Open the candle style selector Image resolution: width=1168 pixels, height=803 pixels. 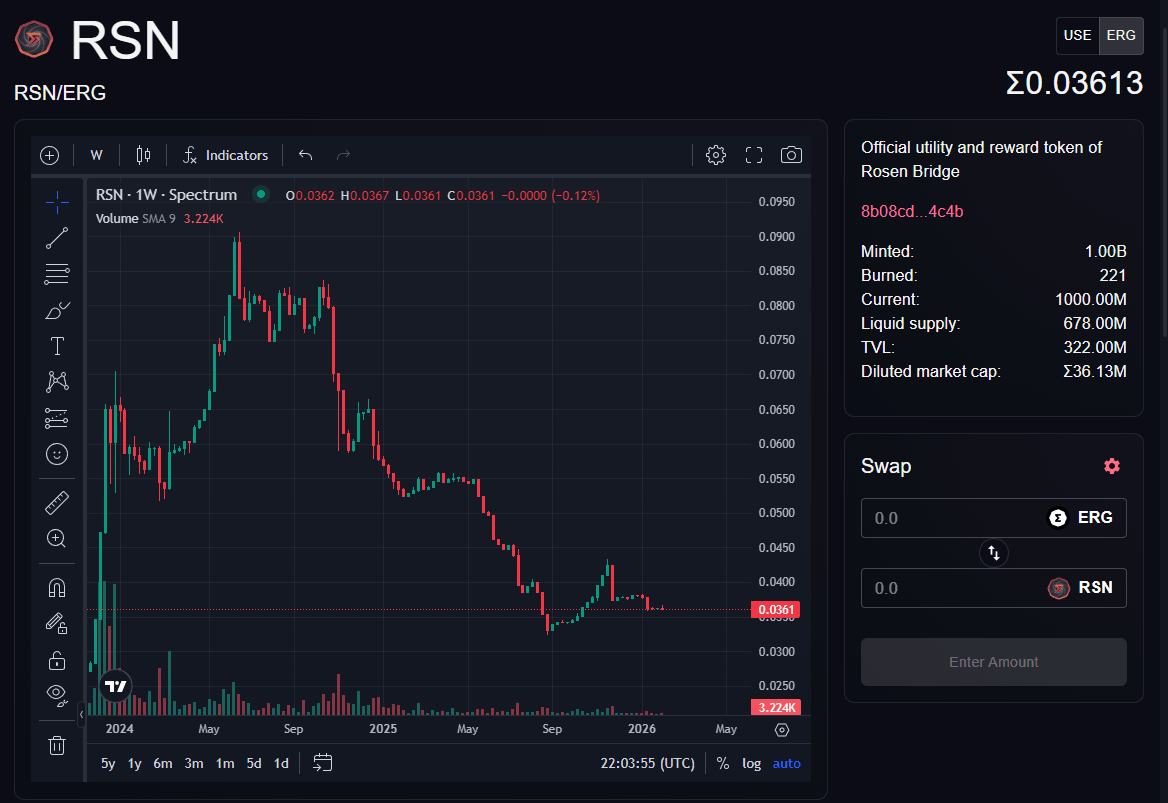(x=142, y=155)
